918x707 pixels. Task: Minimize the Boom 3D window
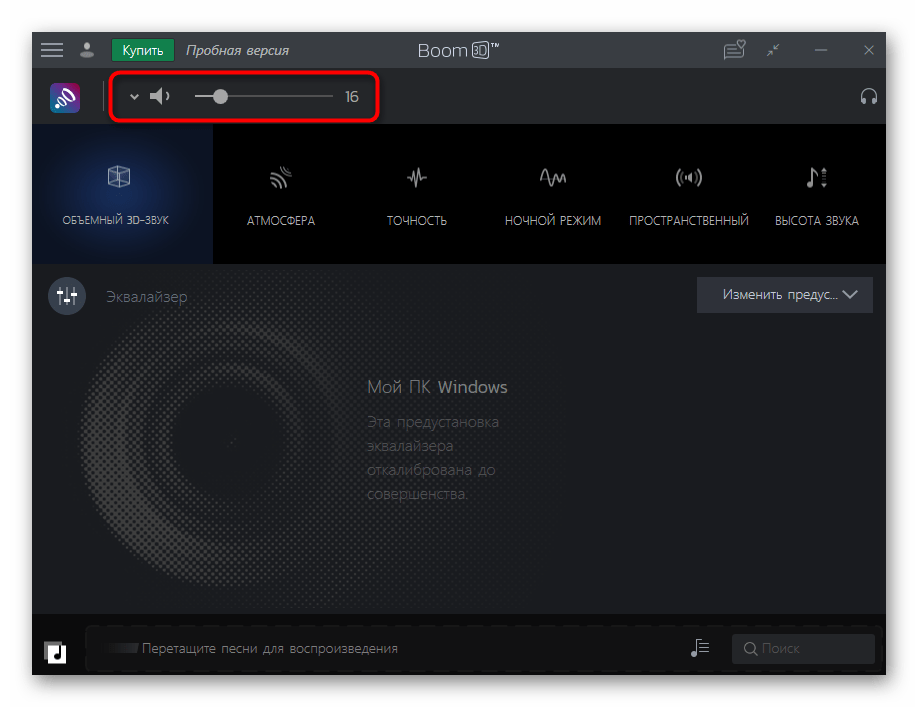[821, 50]
